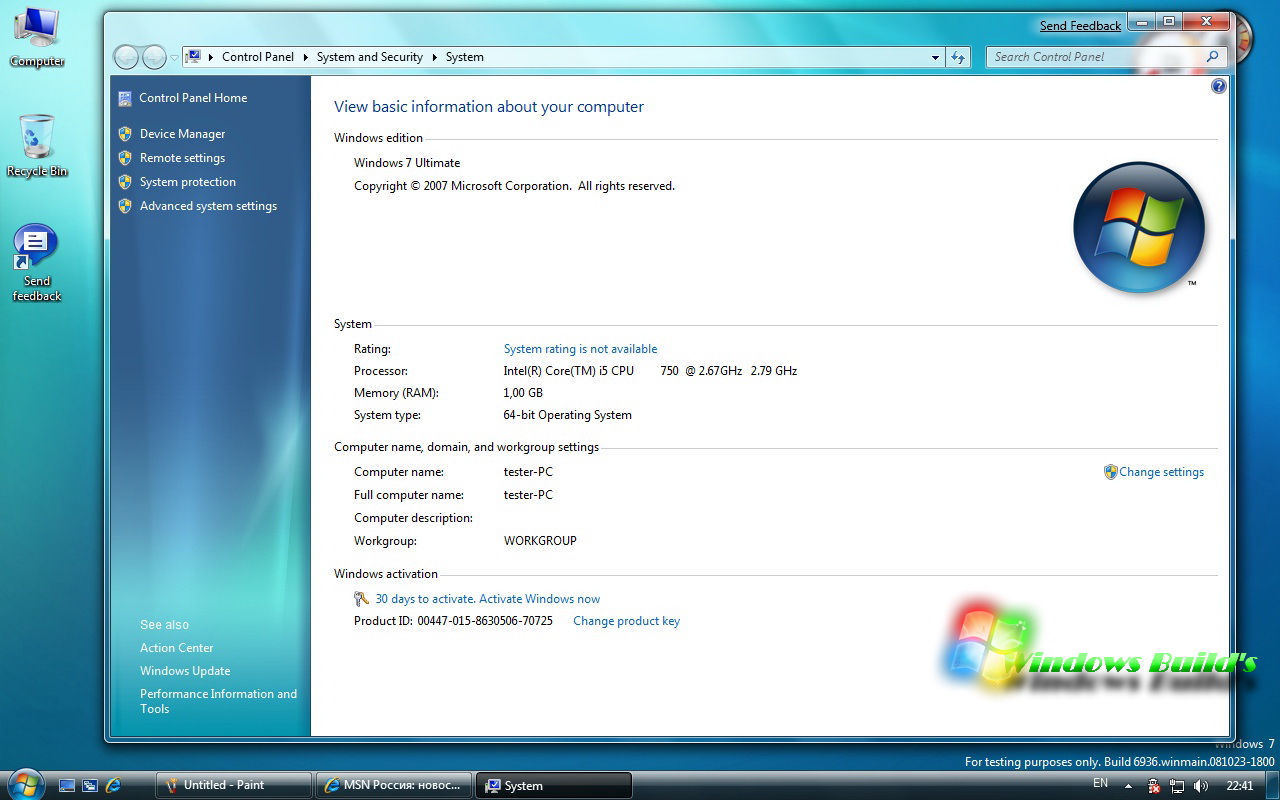Viewport: 1280px width, 800px height.
Task: Click the Recycle Bin desktop icon
Action: tap(37, 146)
